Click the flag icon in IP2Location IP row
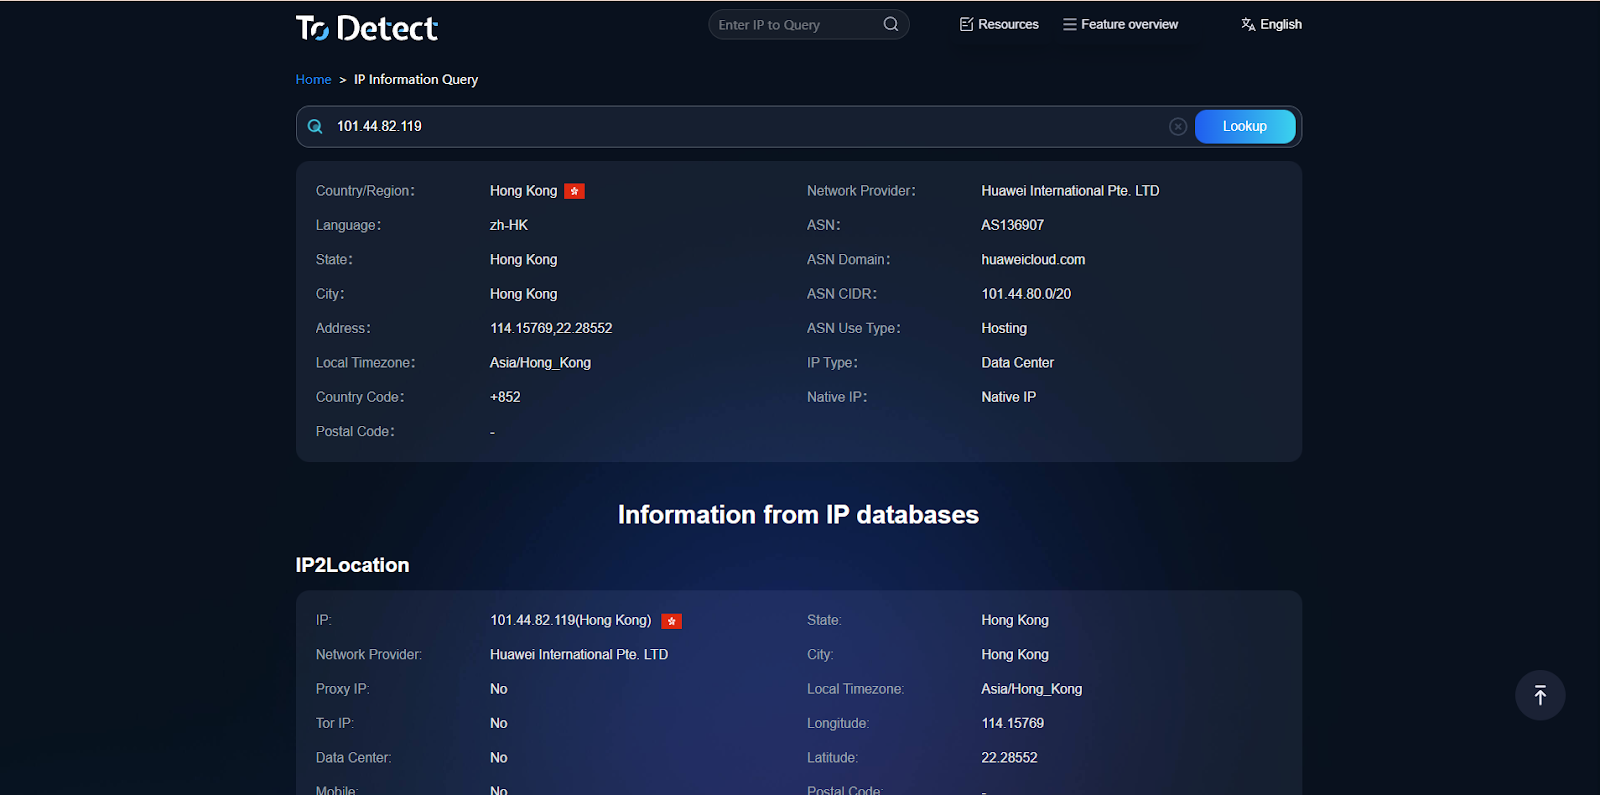The height and width of the screenshot is (795, 1600). (672, 621)
